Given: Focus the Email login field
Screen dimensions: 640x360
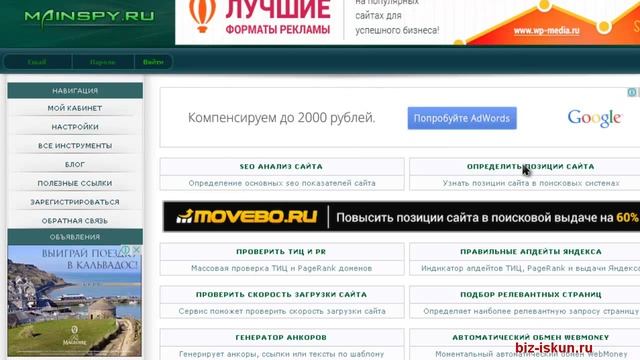Looking at the screenshot, I should (37, 62).
